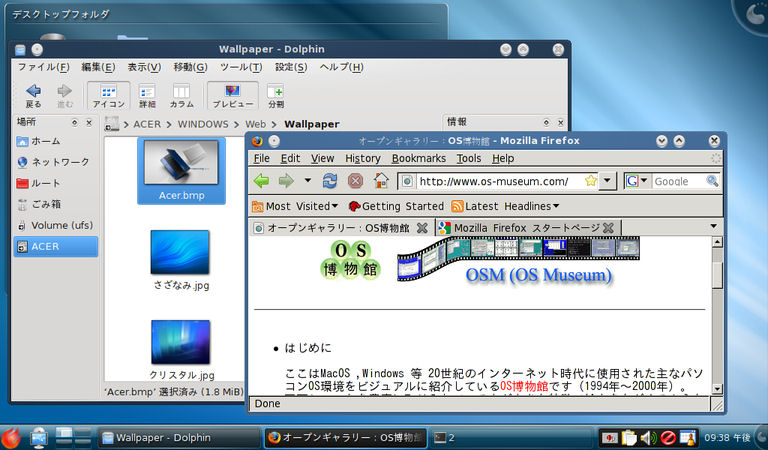Open Dolphin's 編集(E) menu
This screenshot has width=768, height=450.
[x=98, y=67]
